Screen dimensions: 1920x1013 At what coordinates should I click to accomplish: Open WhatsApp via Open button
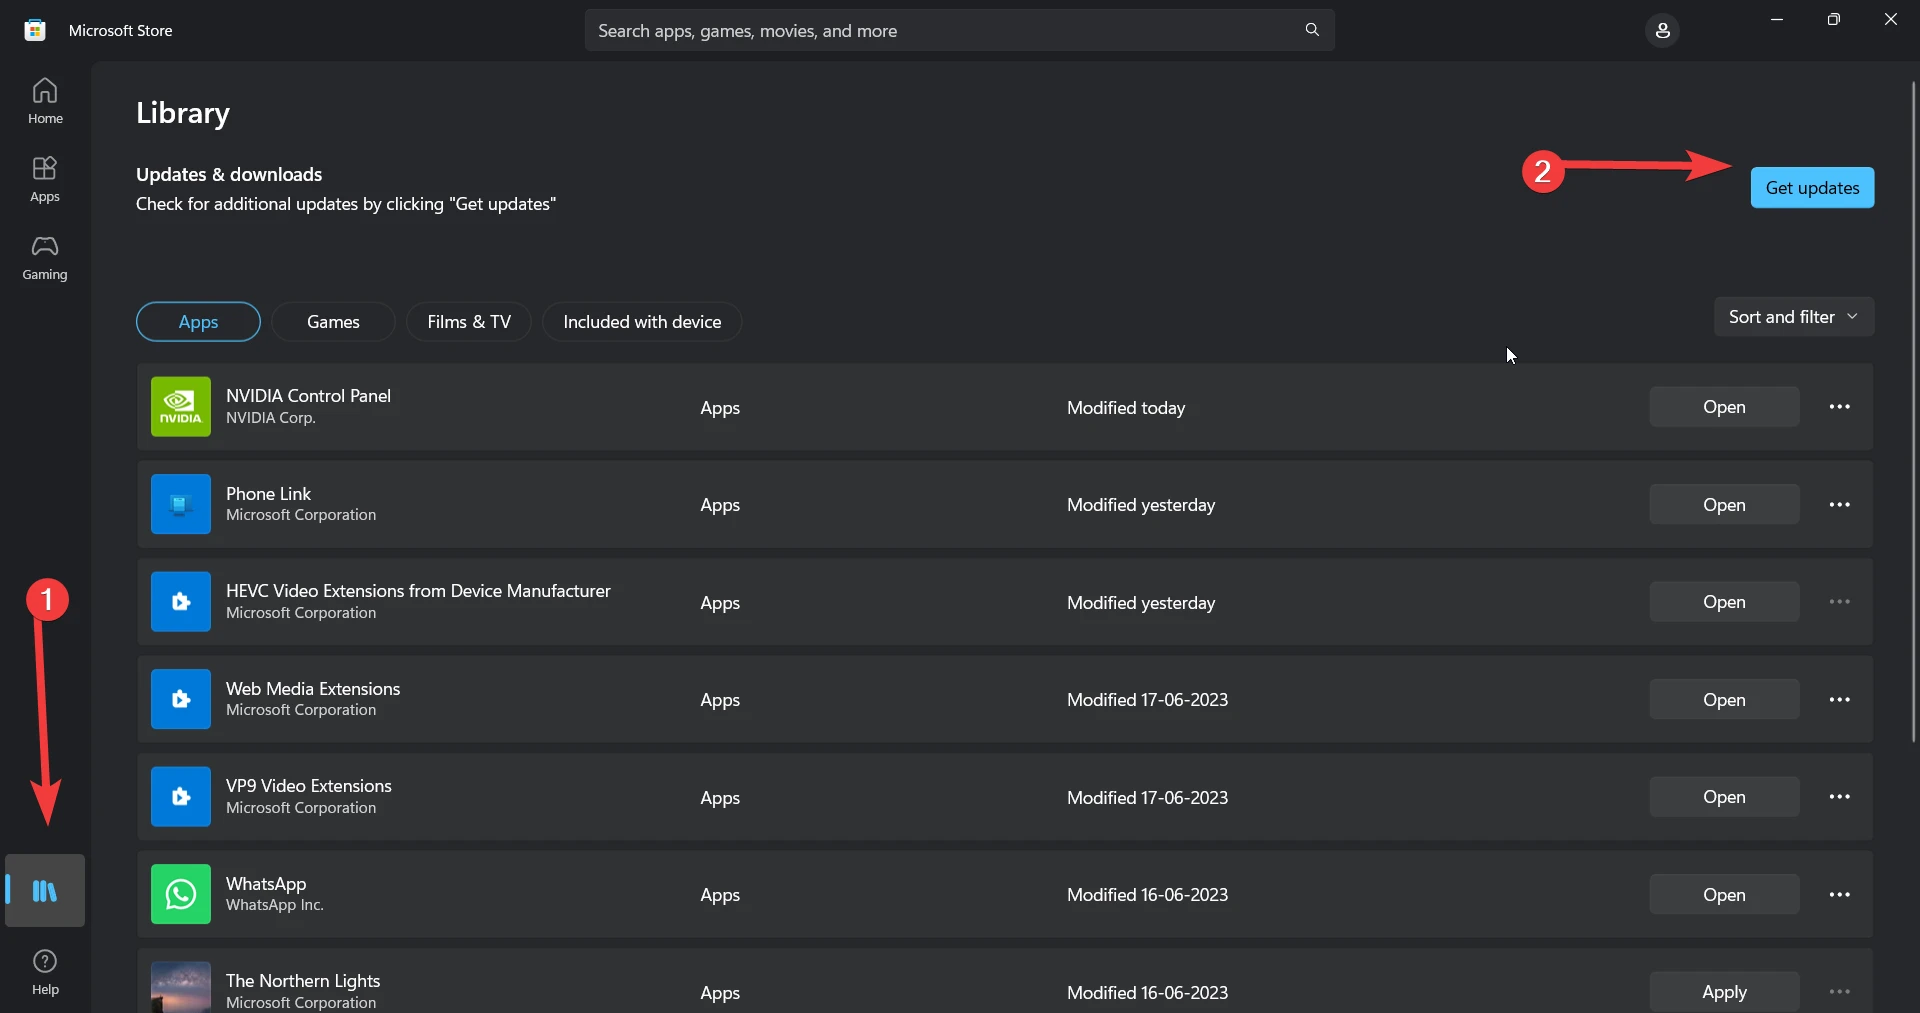1724,895
